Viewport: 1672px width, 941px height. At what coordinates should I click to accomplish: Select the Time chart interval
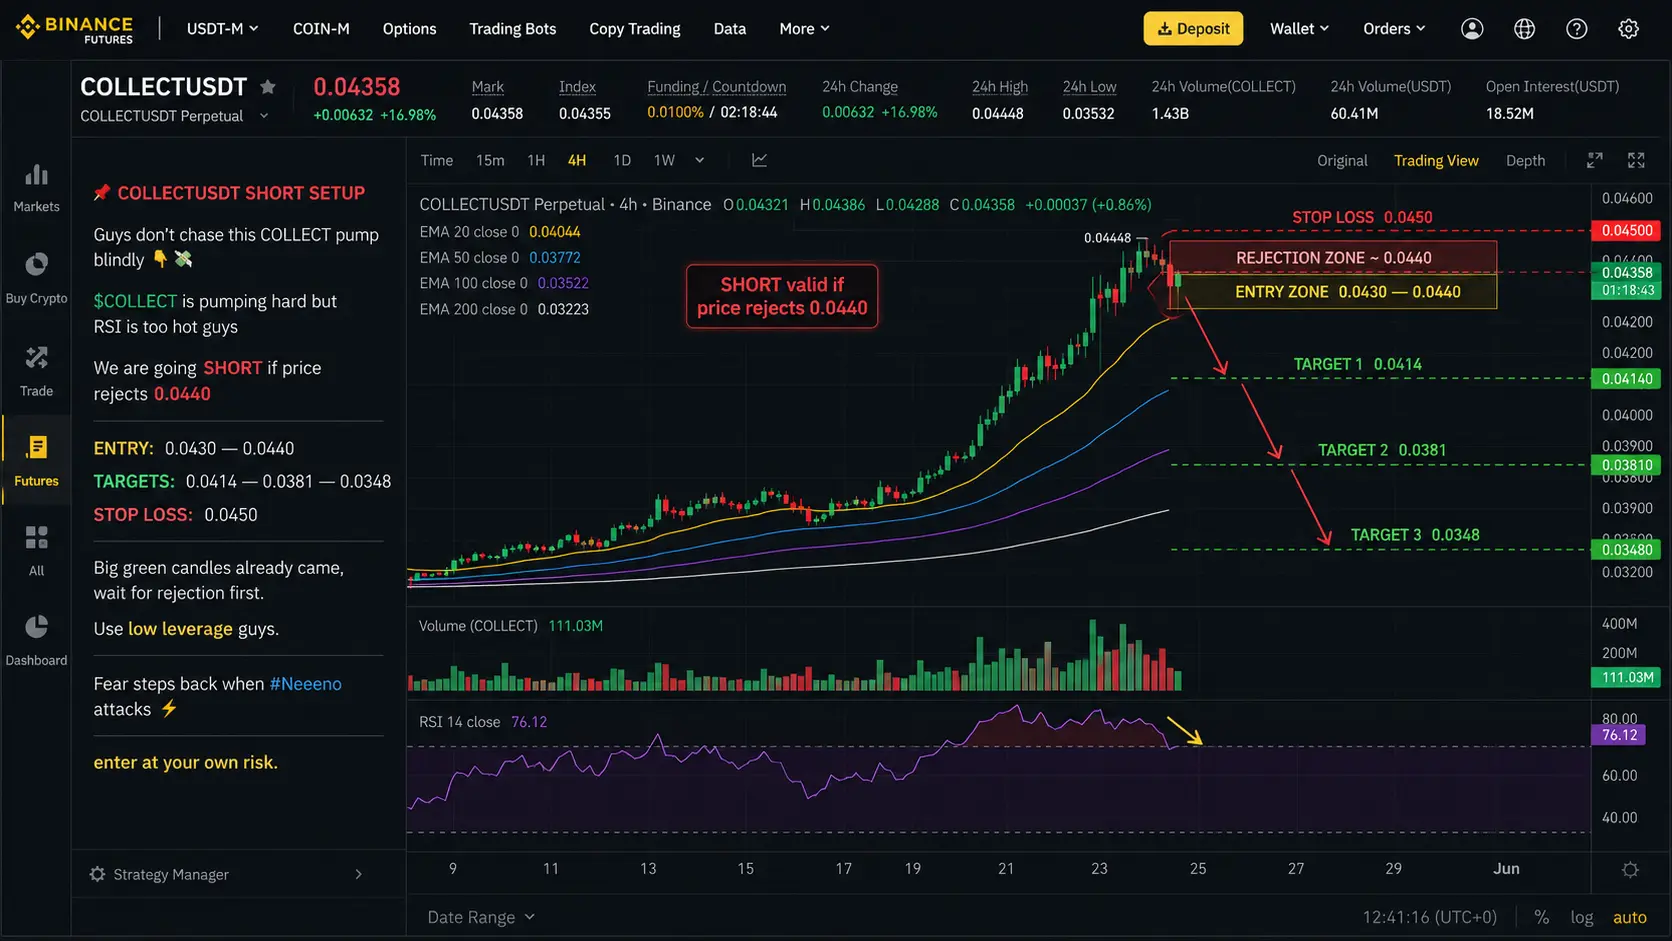click(437, 160)
